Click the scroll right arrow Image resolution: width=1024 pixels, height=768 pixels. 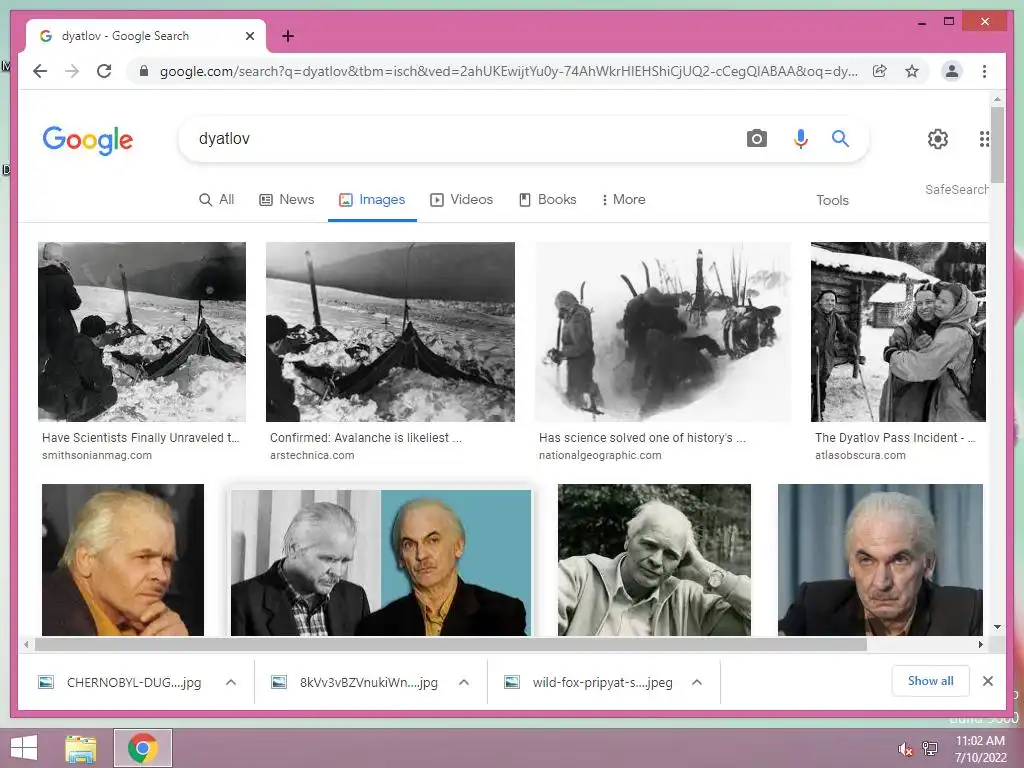(x=980, y=645)
